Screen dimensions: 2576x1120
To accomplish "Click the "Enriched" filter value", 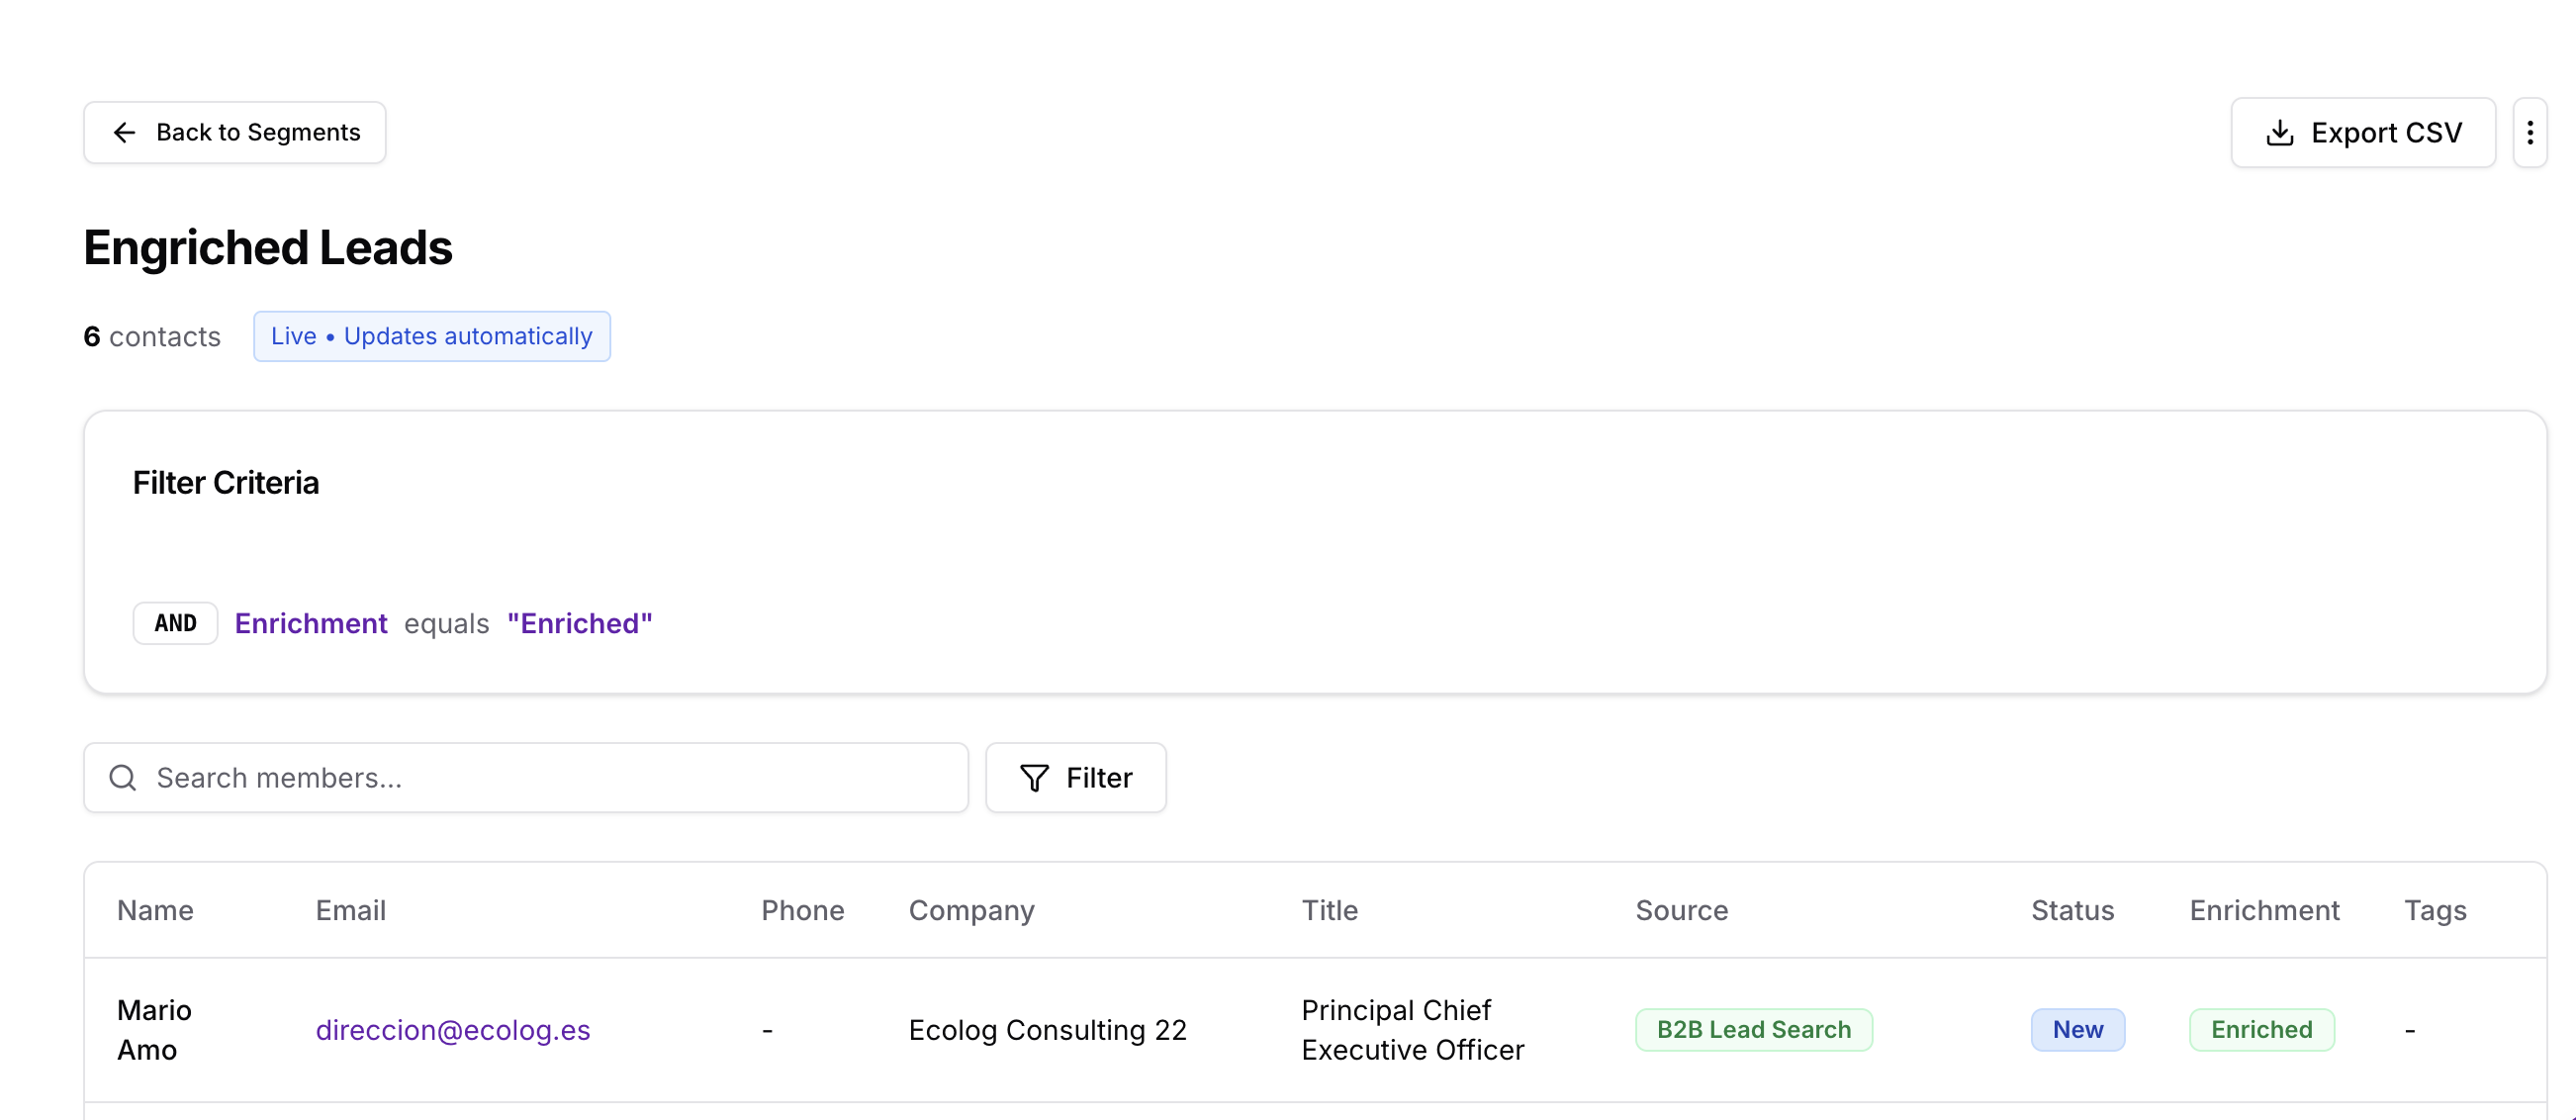I will [x=579, y=623].
